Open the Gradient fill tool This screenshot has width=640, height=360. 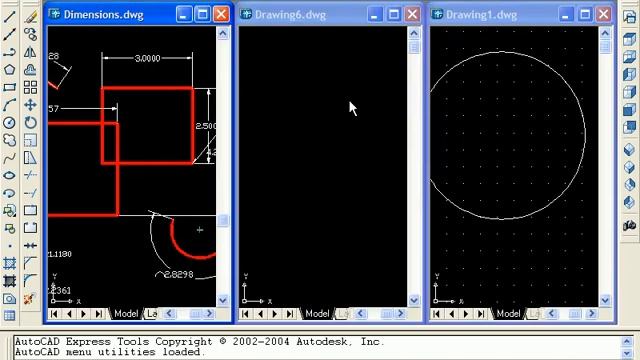click(x=9, y=281)
